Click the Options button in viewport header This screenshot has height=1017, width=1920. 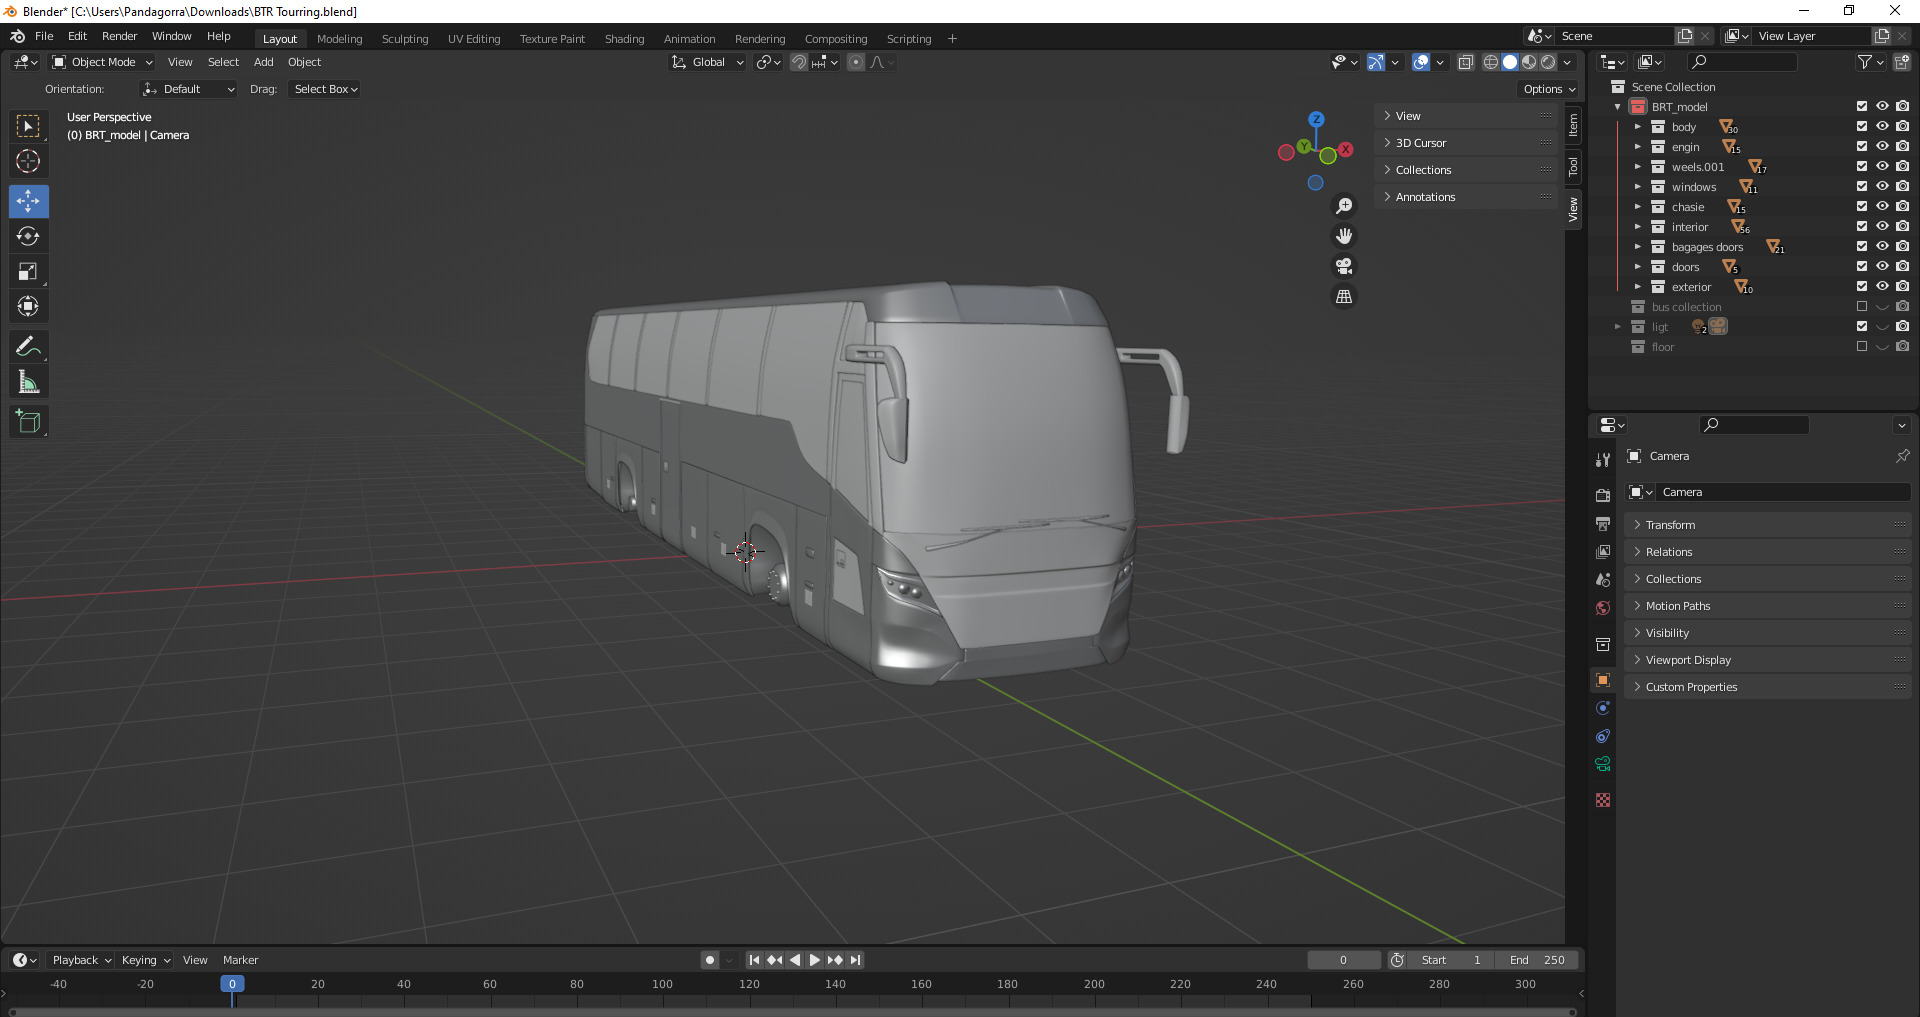click(1548, 89)
